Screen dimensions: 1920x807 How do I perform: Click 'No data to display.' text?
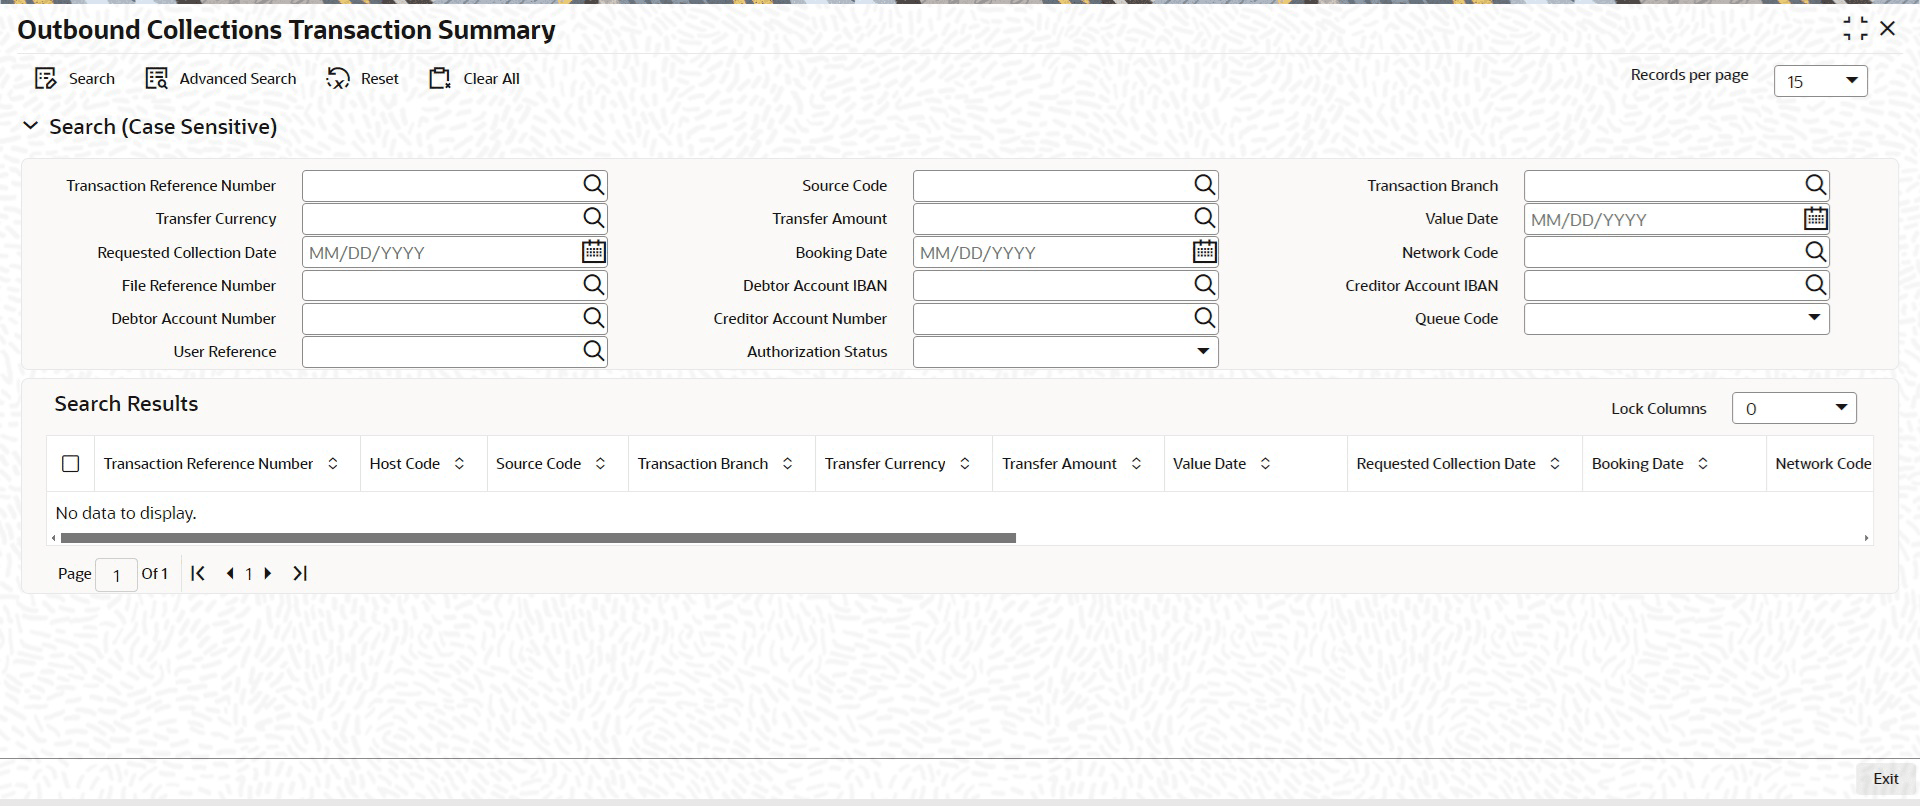[x=126, y=513]
